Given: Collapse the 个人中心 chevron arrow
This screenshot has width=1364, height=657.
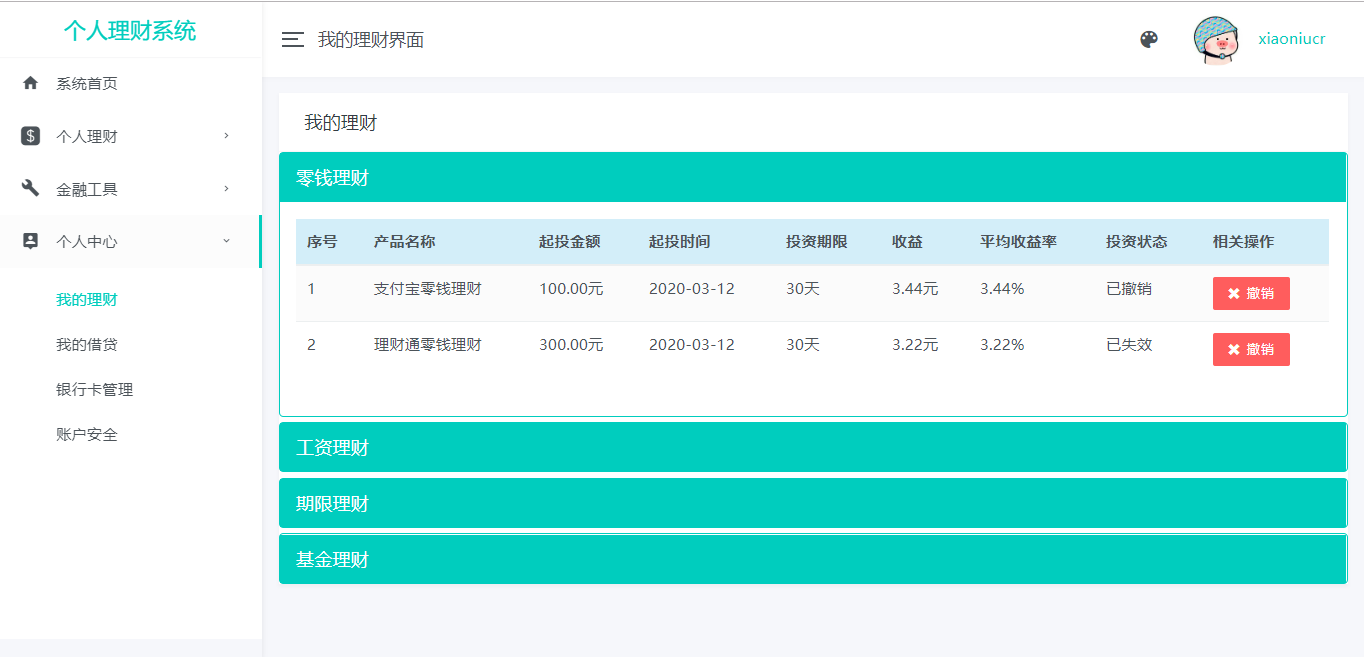Looking at the screenshot, I should (x=227, y=241).
